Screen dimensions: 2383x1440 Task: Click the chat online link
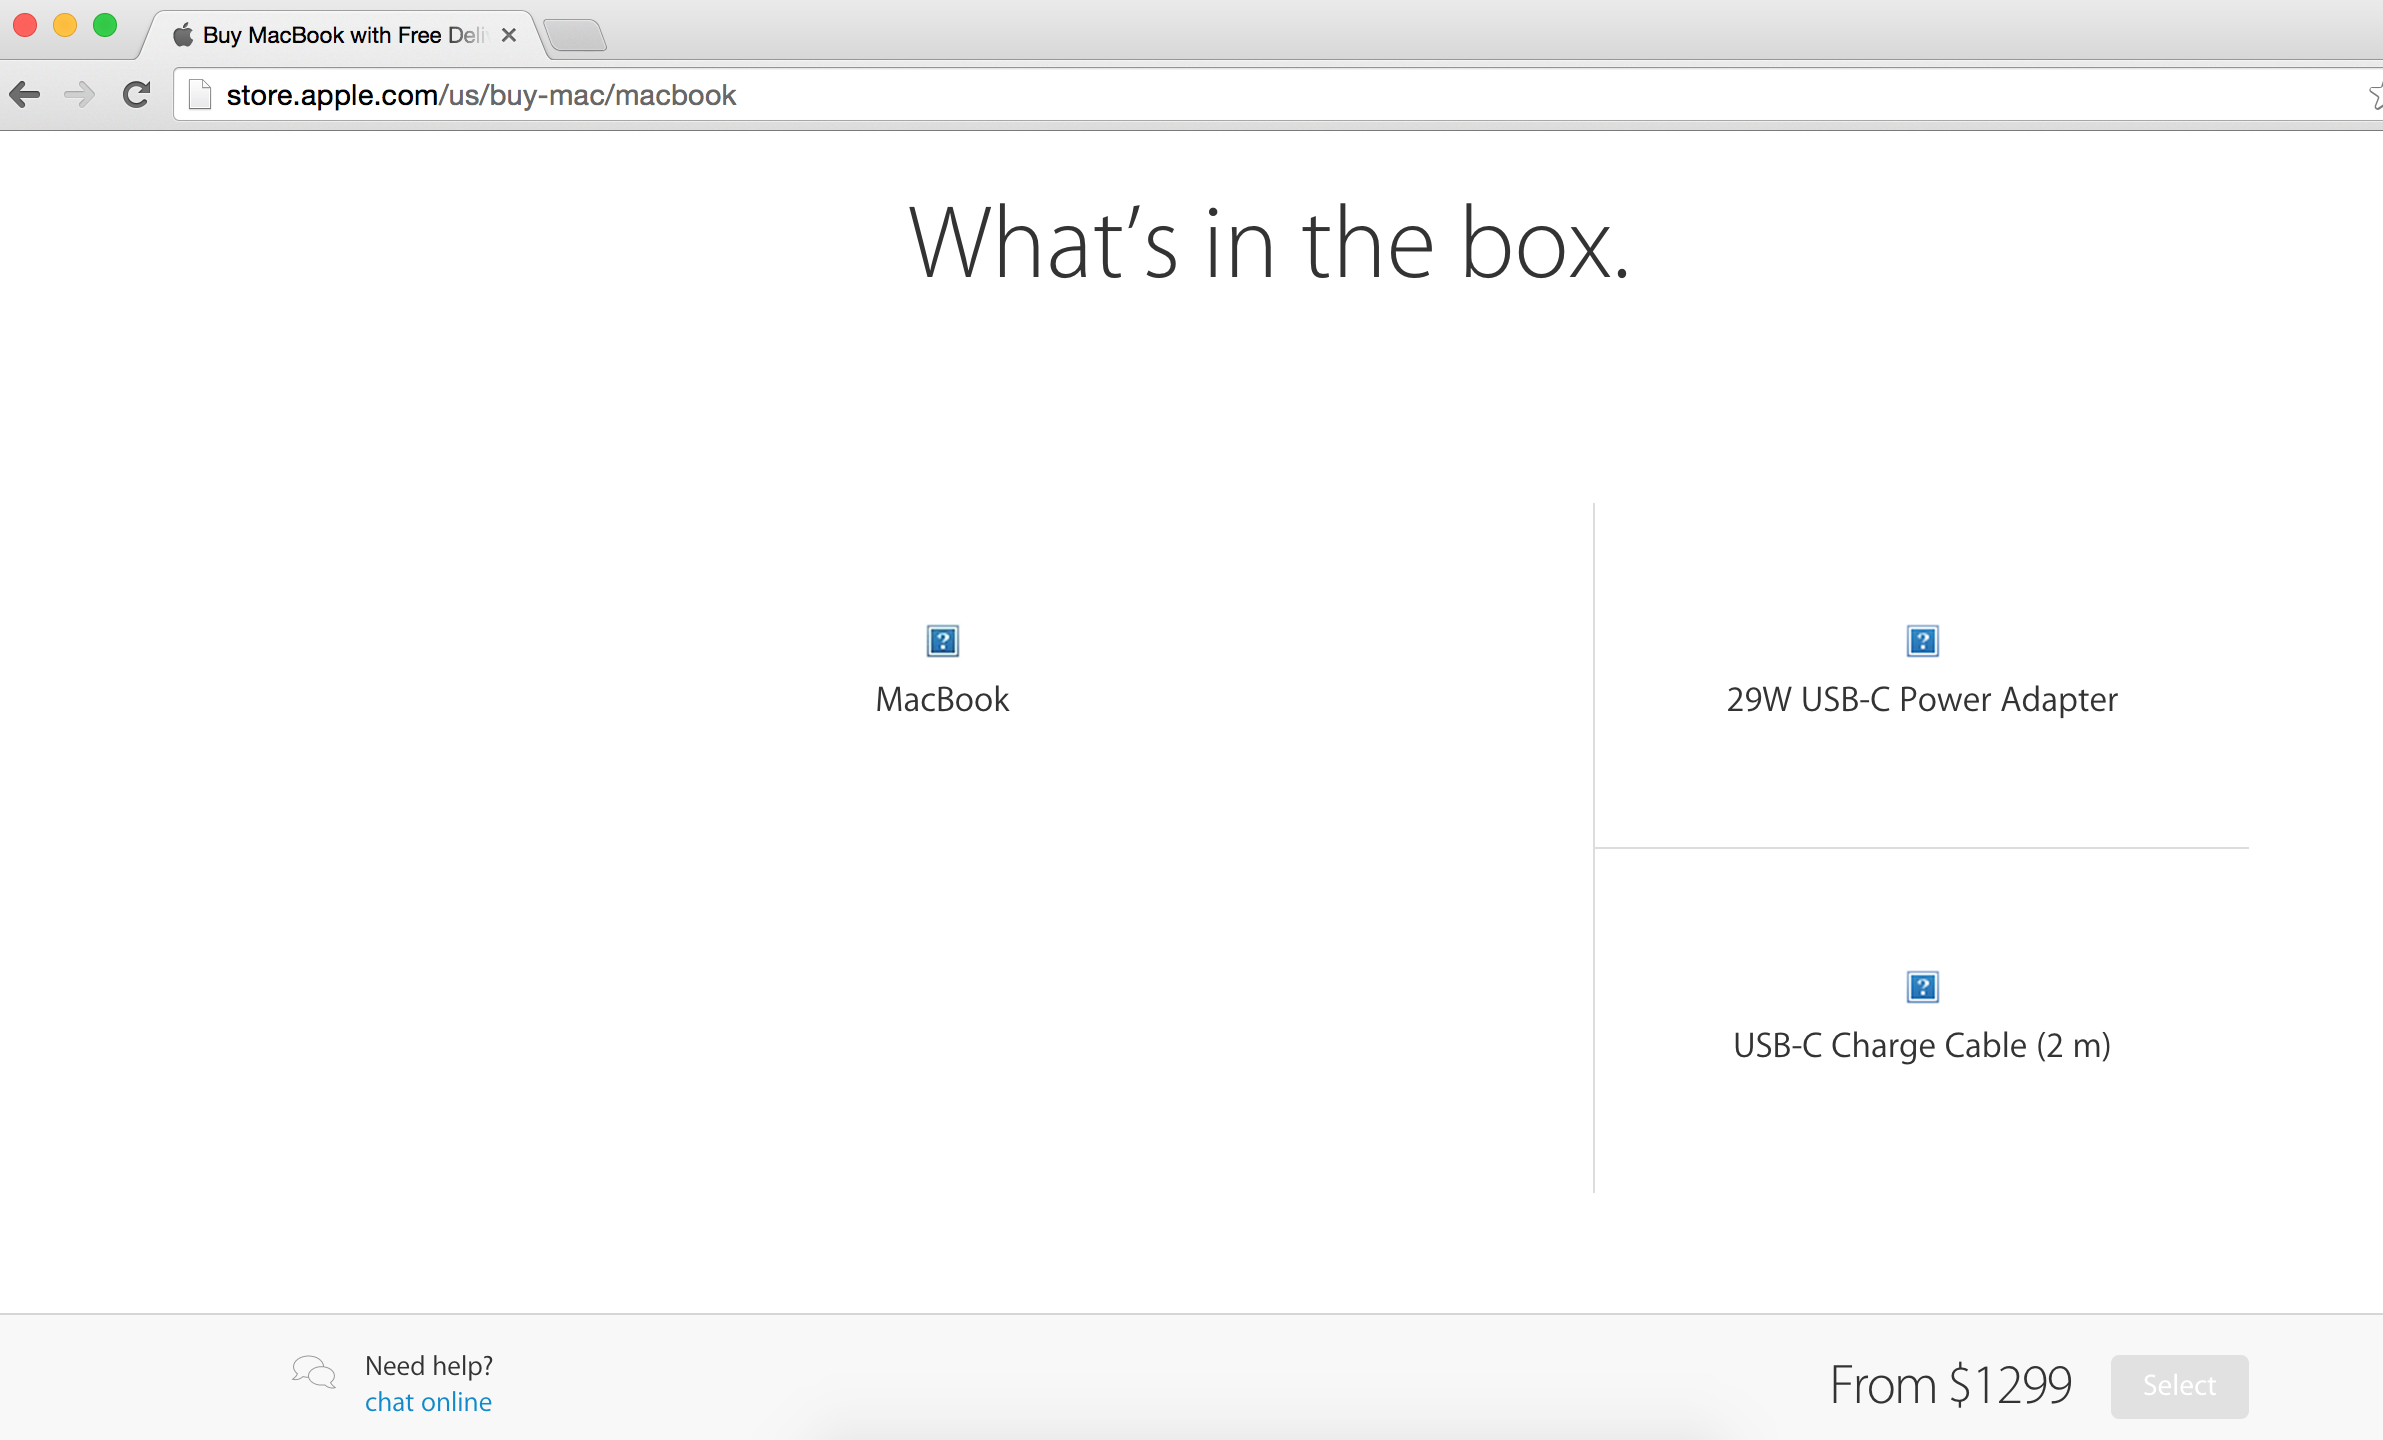[x=428, y=1402]
